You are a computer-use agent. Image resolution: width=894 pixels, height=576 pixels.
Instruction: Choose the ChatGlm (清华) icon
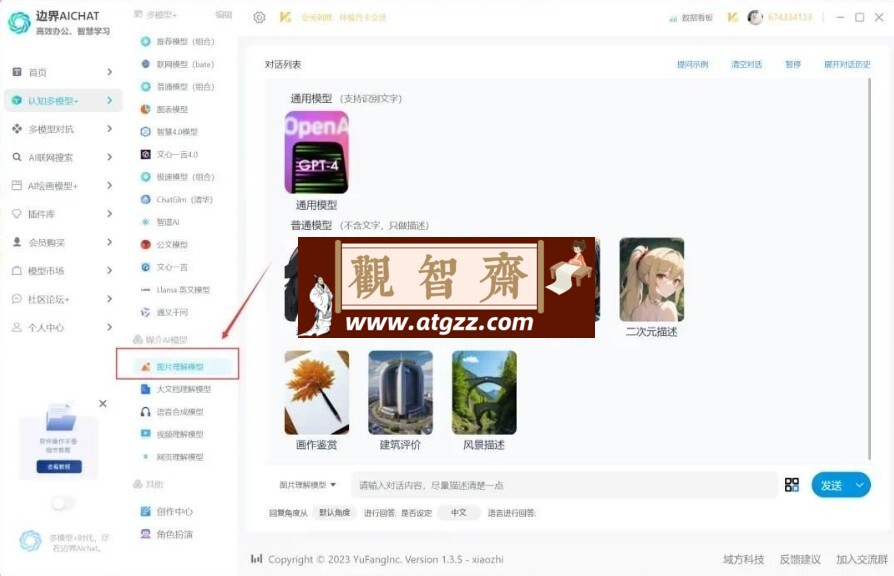(145, 200)
